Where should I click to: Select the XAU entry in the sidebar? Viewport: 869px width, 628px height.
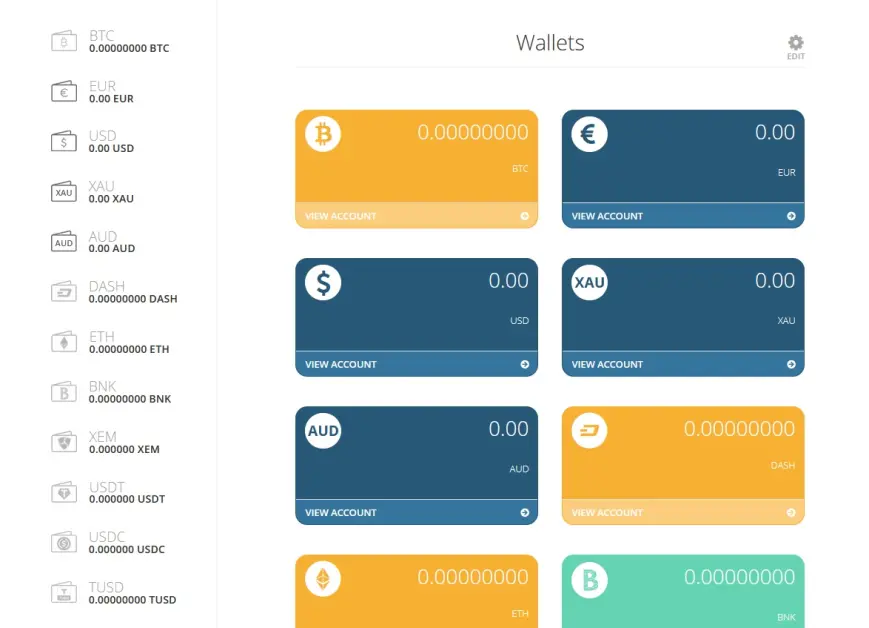(x=93, y=192)
